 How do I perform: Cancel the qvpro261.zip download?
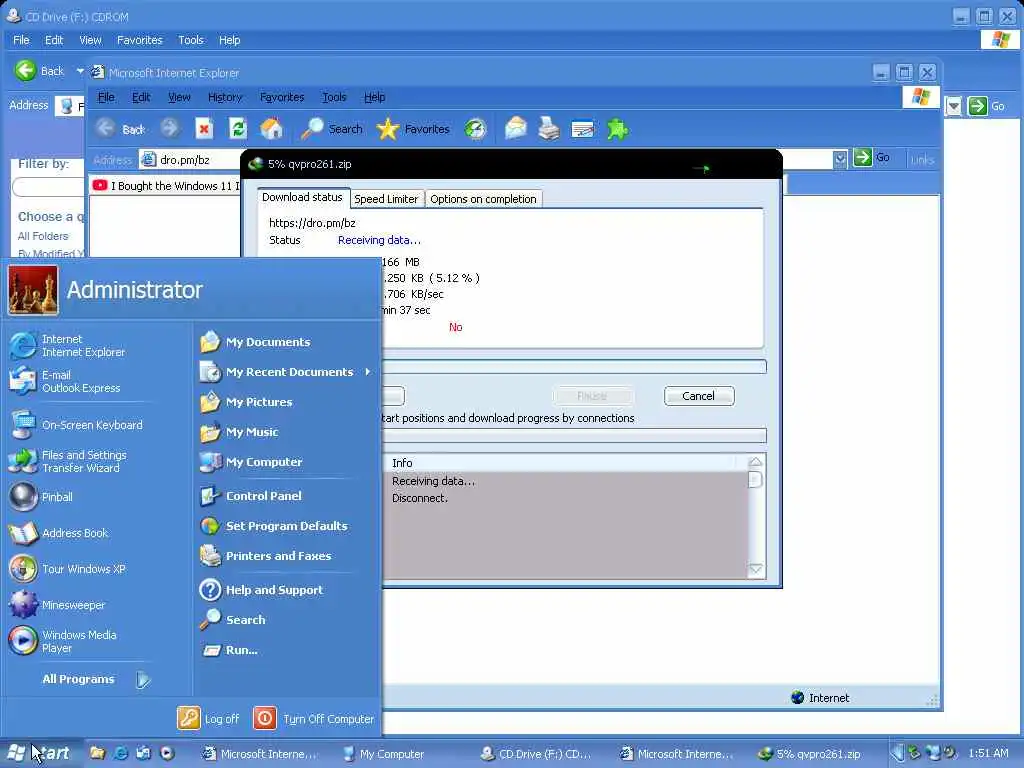pos(699,396)
